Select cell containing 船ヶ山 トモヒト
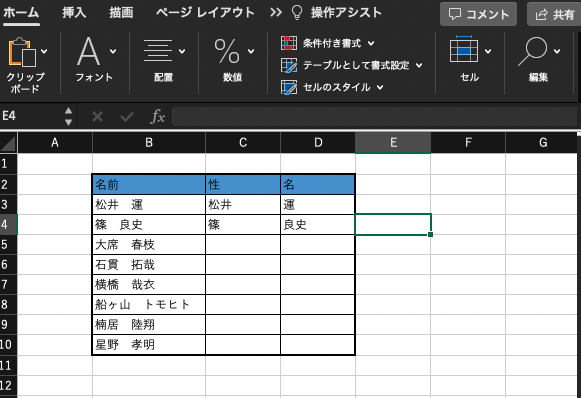 149,305
